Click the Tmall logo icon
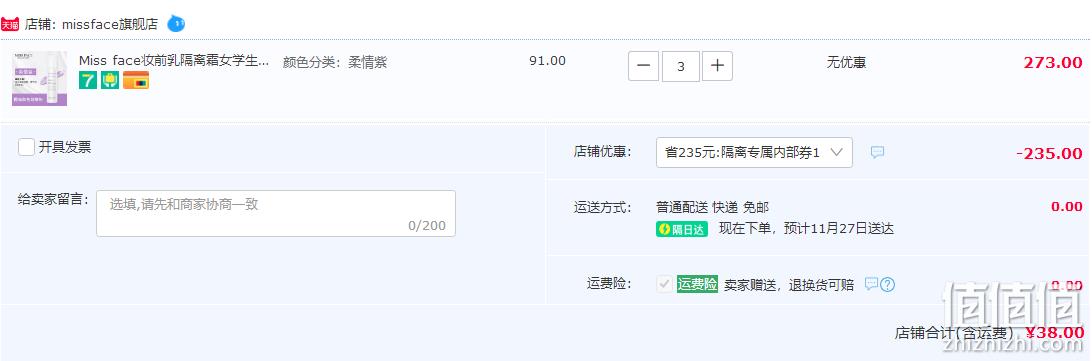The width and height of the screenshot is (1092, 361). click(10, 24)
